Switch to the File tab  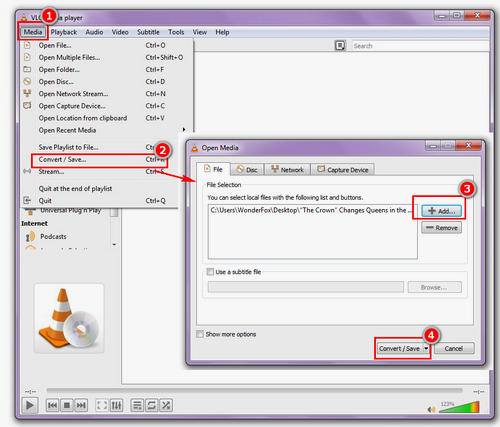[x=213, y=169]
